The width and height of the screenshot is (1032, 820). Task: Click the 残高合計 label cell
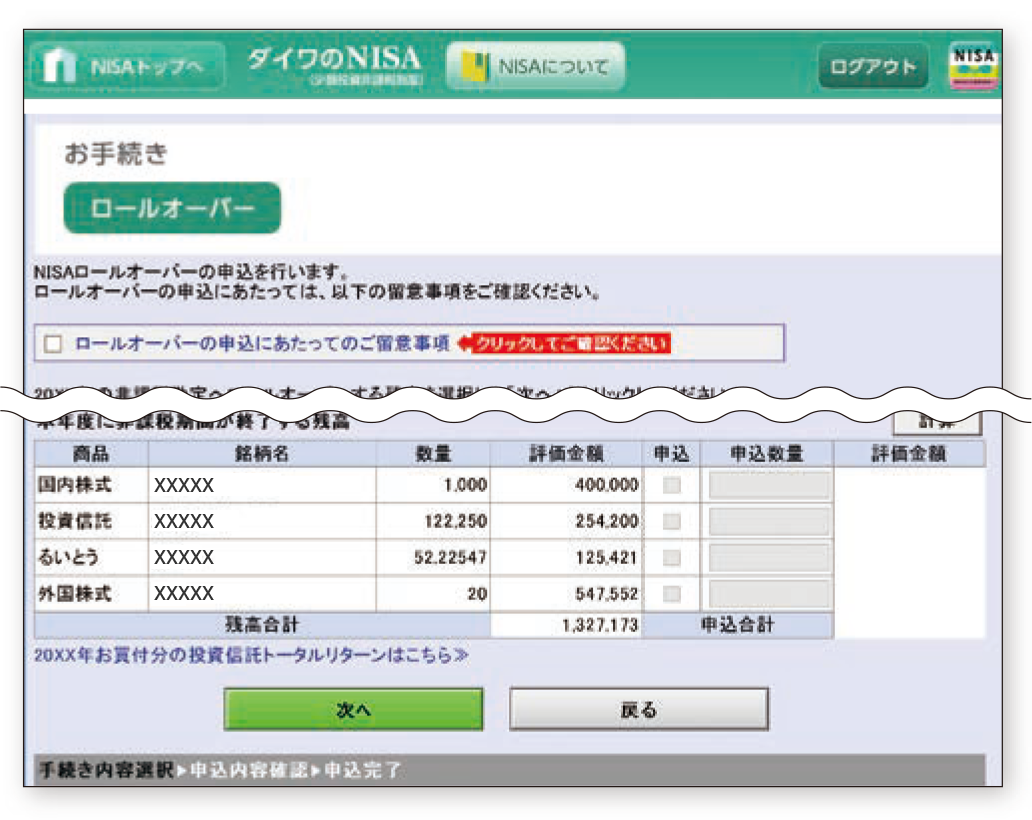click(x=262, y=625)
